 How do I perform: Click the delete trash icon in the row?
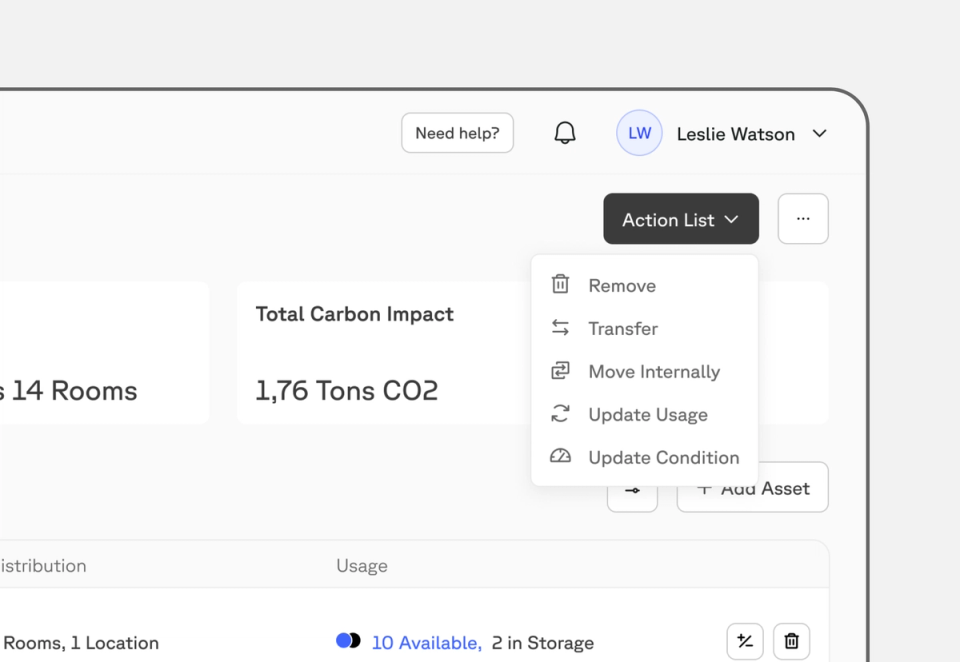[x=792, y=641]
